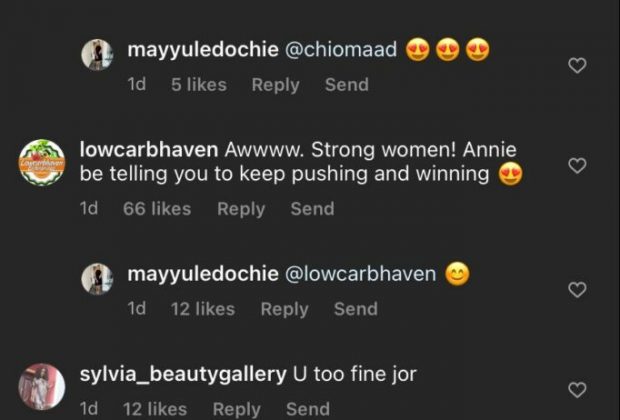Send lowcarbhaven's comment to someone

tap(312, 209)
